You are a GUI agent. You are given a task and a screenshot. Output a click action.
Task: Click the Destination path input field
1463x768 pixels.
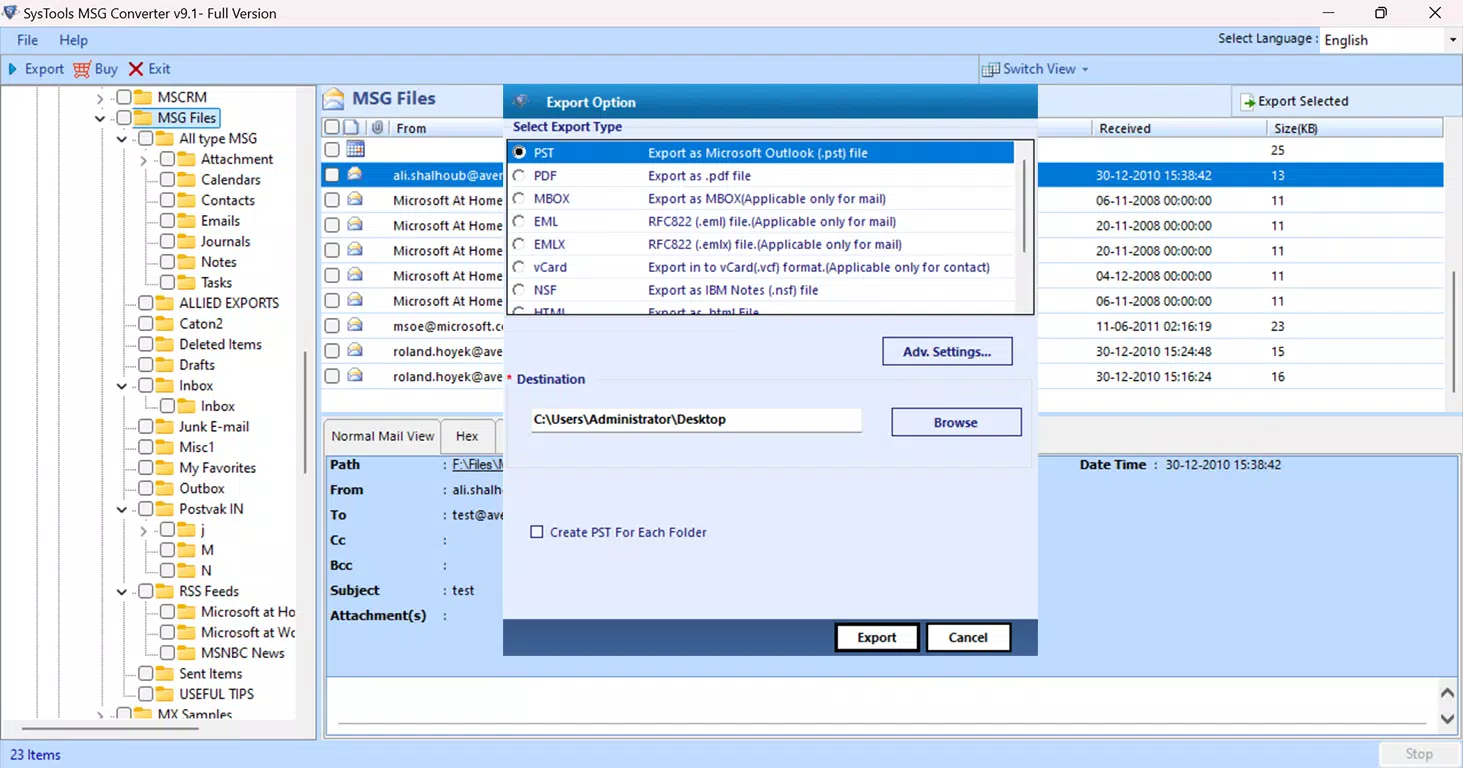[x=696, y=420]
